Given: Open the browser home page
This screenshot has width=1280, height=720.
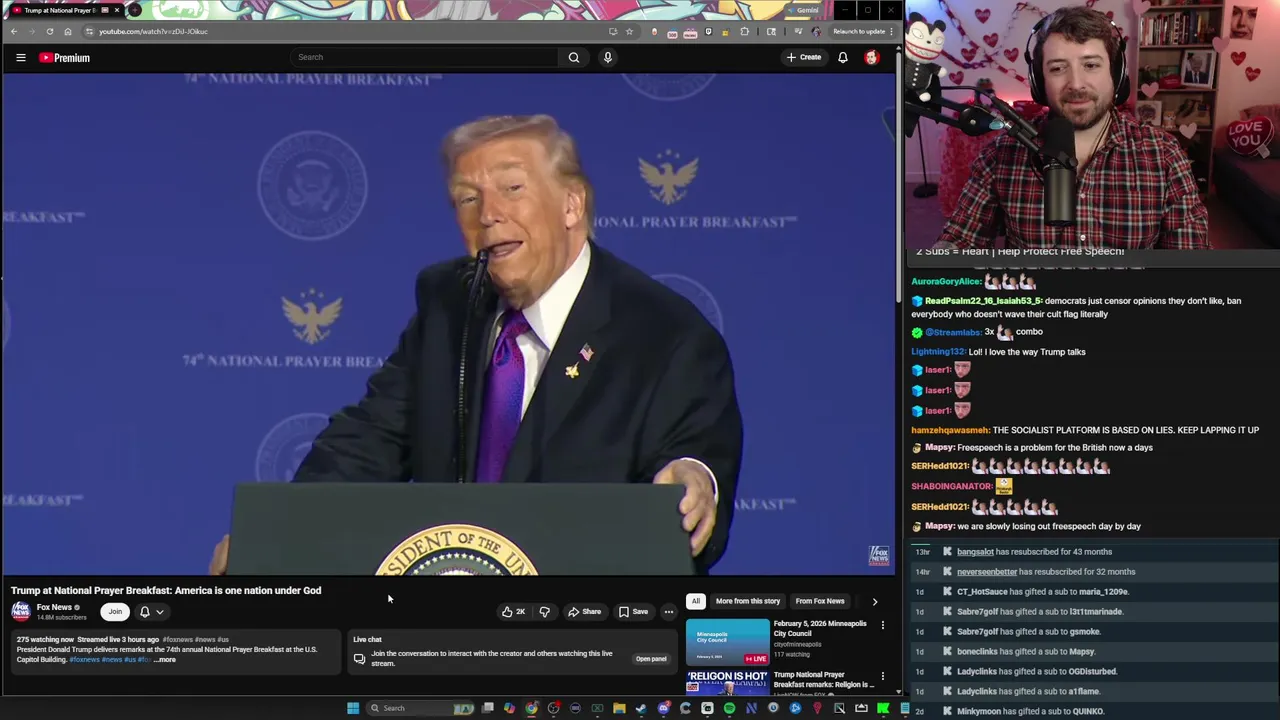Looking at the screenshot, I should (68, 31).
